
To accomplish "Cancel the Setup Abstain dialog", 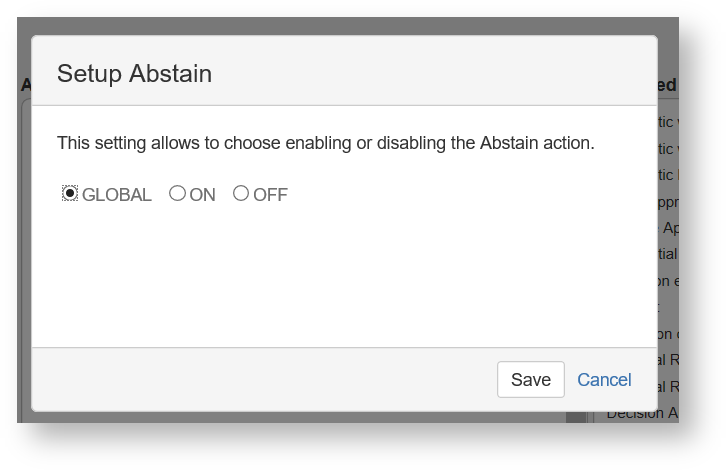I will [604, 380].
